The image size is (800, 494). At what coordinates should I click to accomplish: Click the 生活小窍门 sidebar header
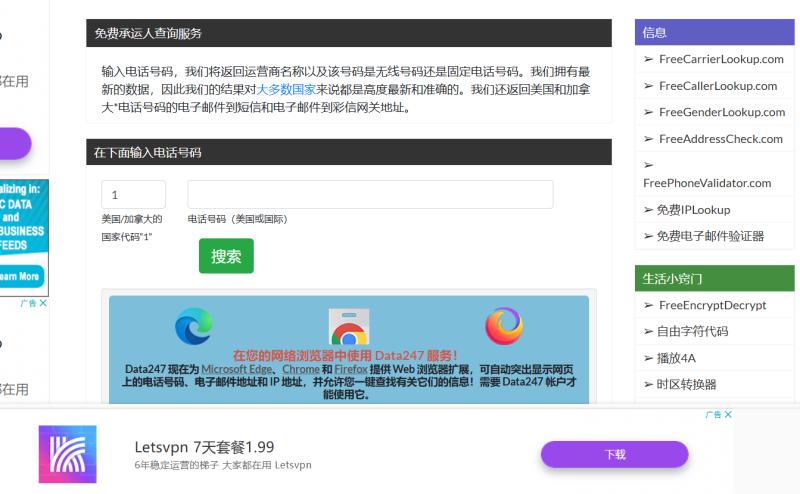tap(714, 279)
